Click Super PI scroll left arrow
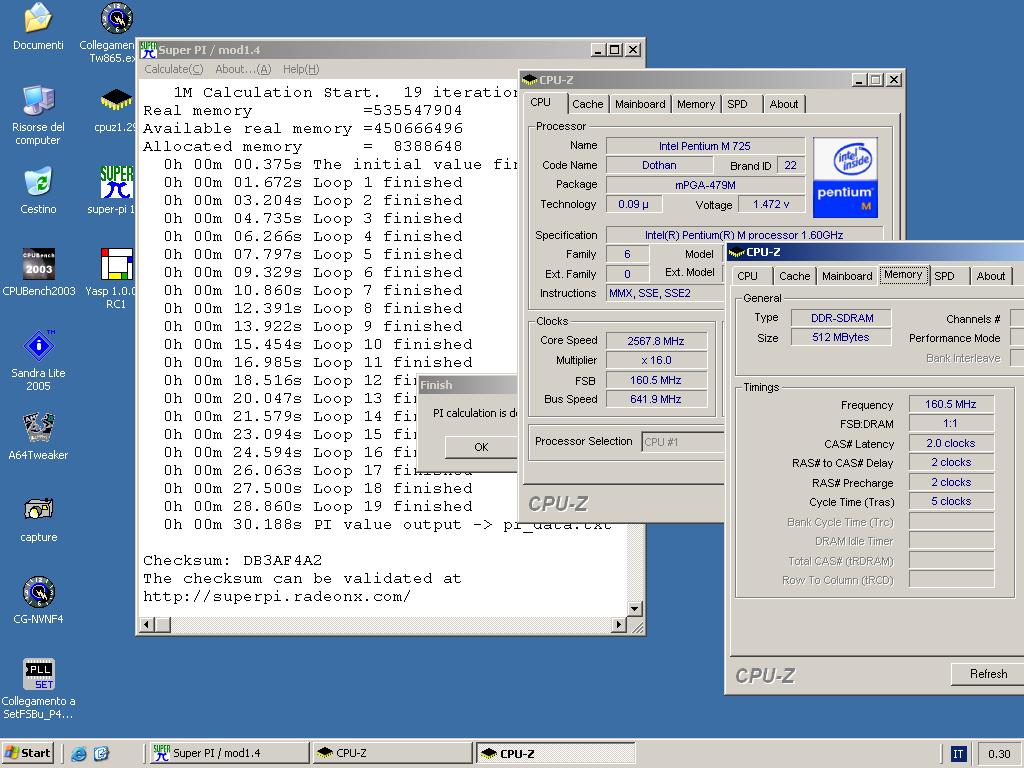The height and width of the screenshot is (768, 1024). point(147,625)
